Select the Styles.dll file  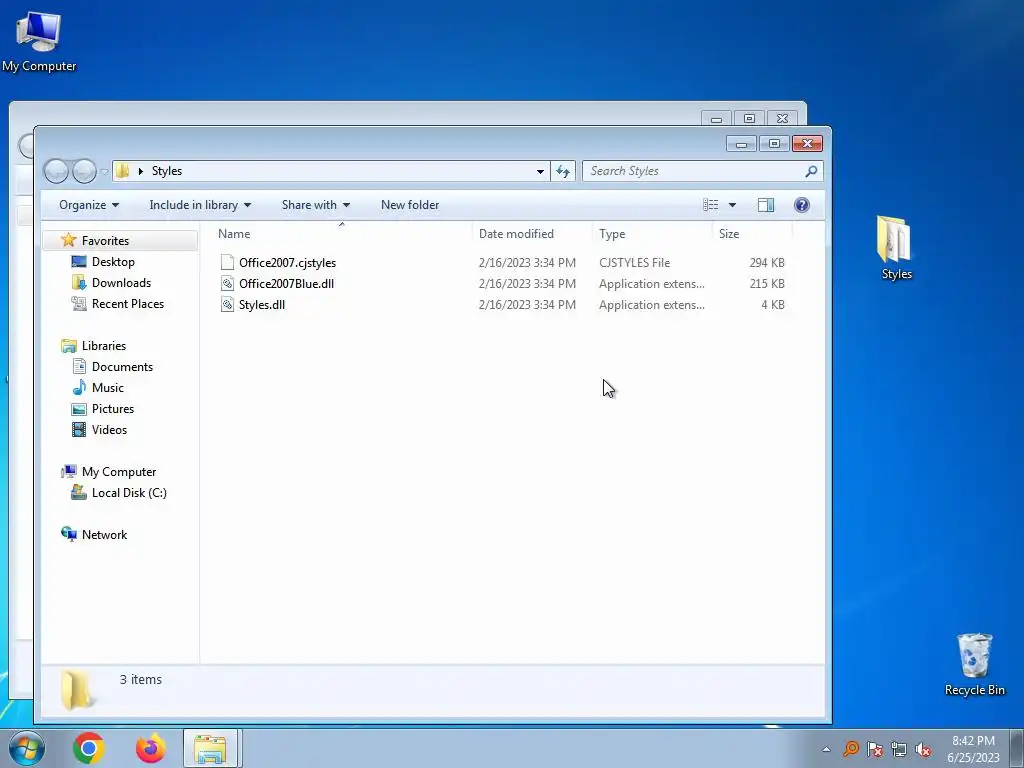click(x=262, y=304)
